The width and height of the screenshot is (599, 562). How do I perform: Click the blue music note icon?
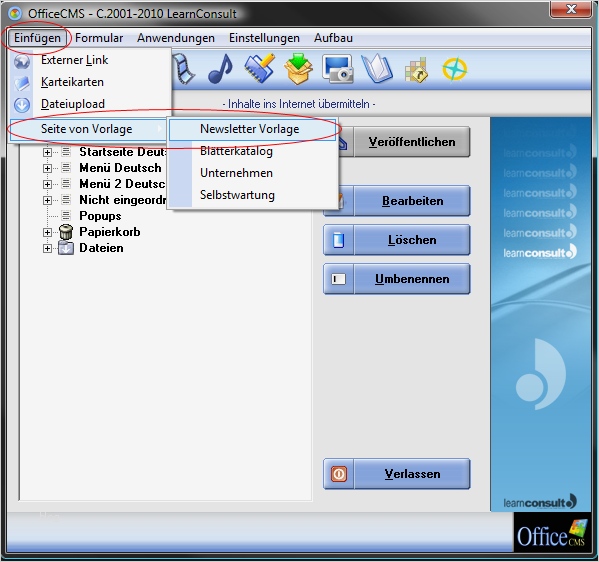click(220, 69)
